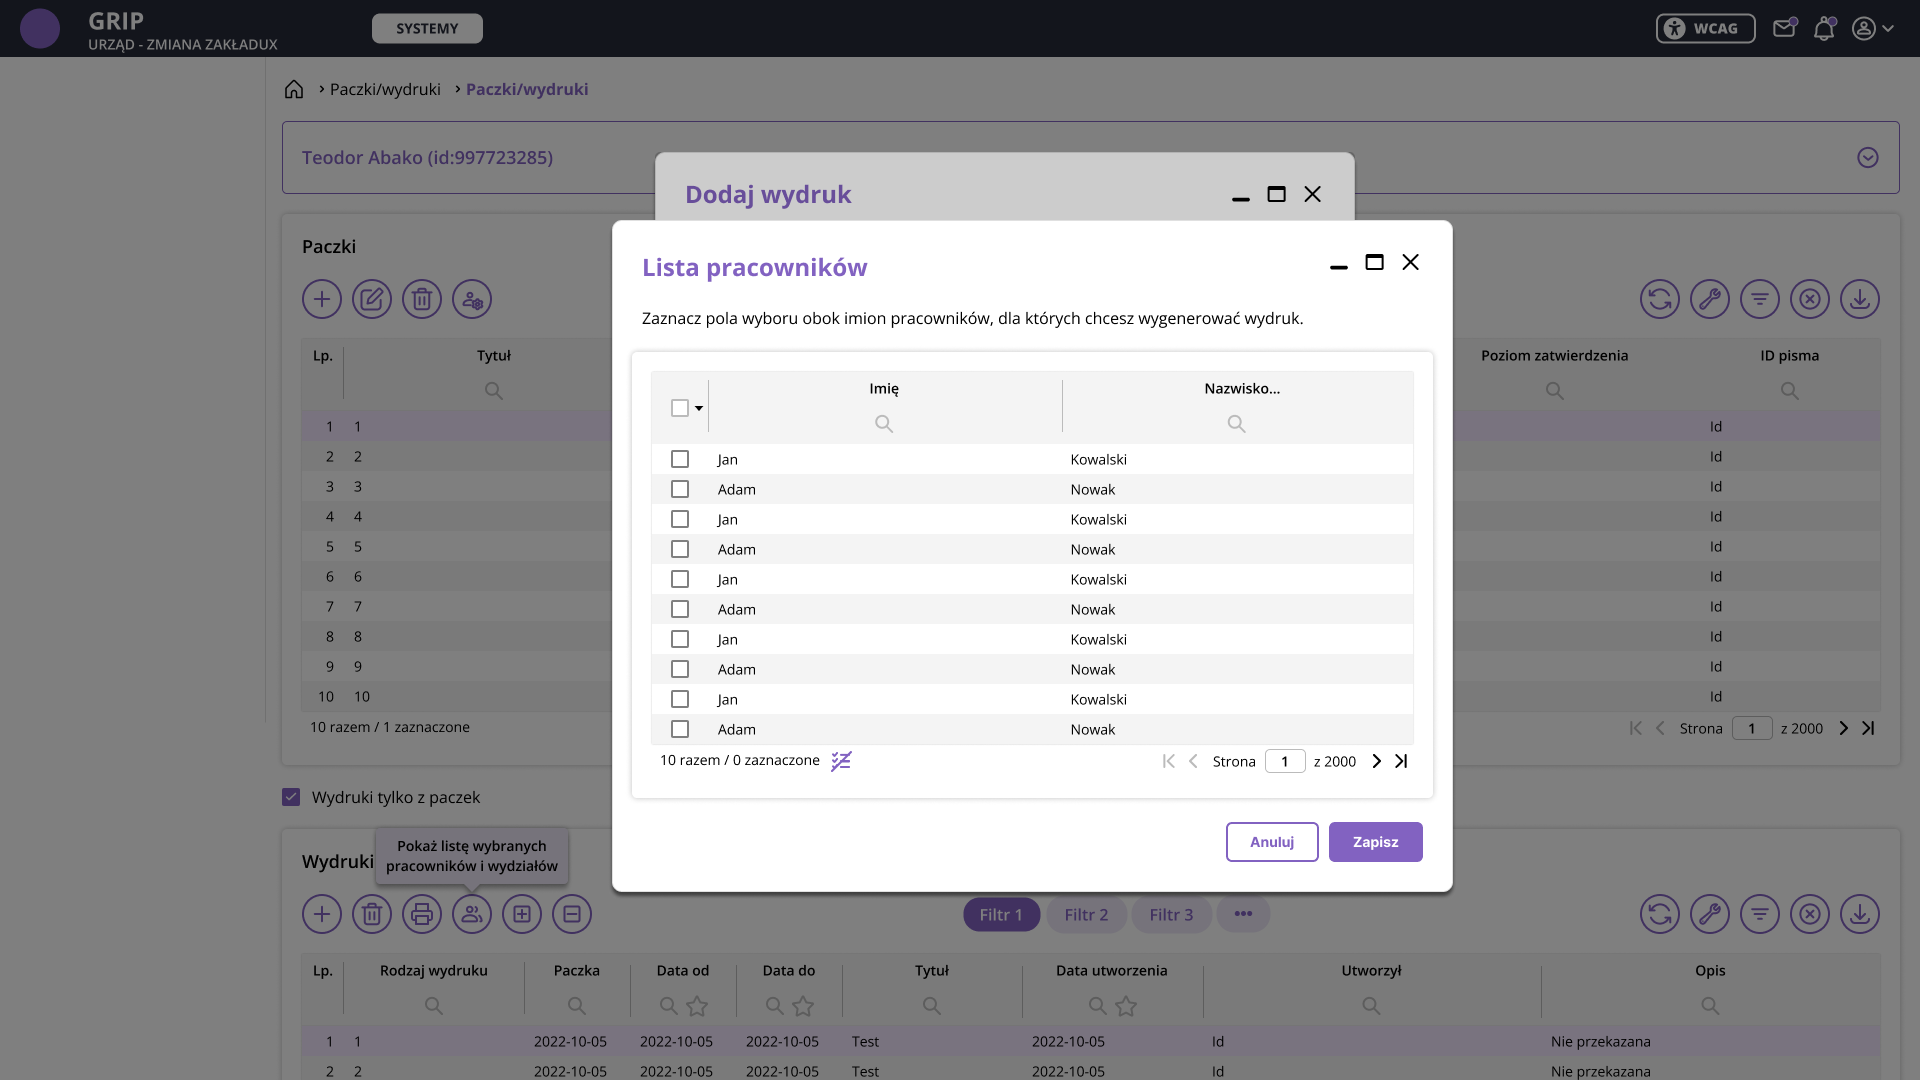
Task: Download the Paczki table data
Action: [1860, 299]
